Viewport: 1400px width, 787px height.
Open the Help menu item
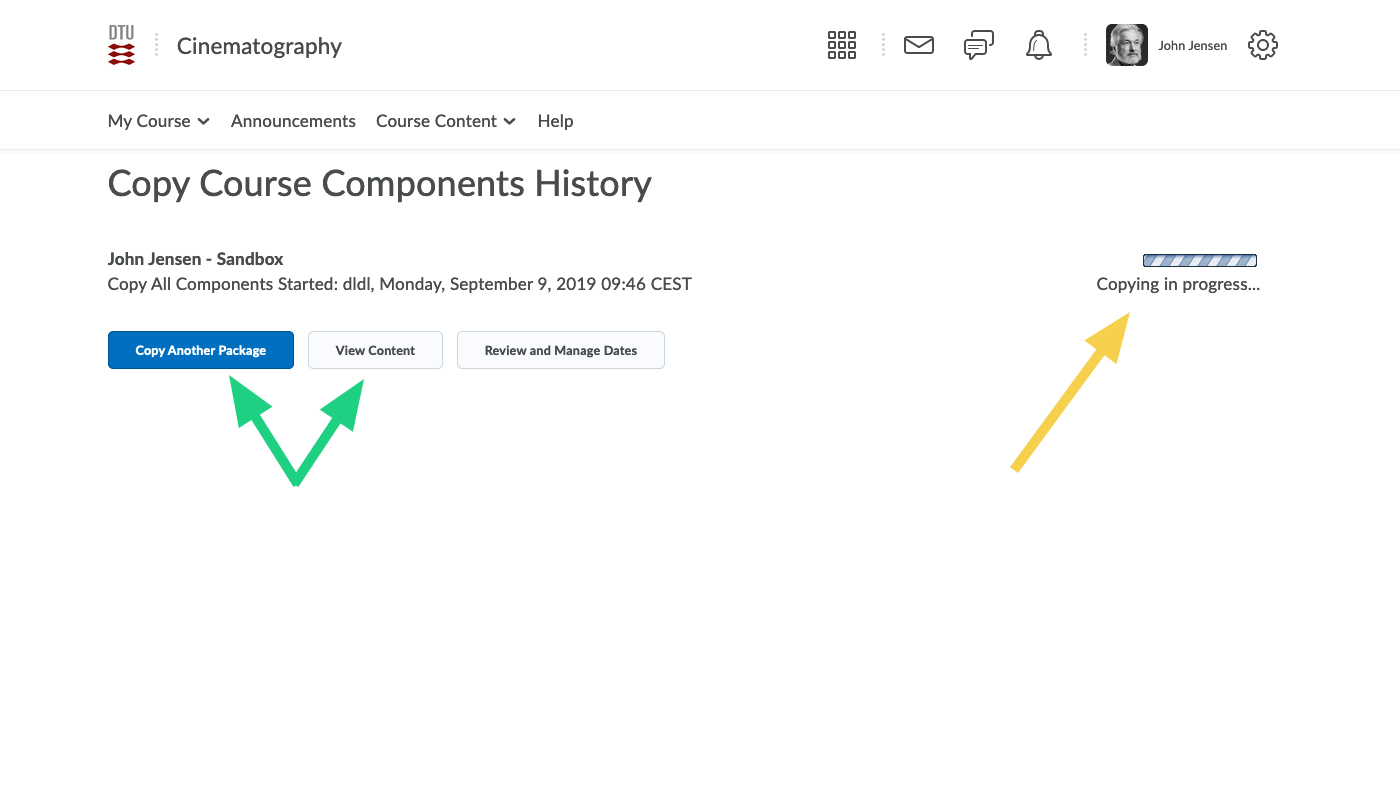(555, 121)
